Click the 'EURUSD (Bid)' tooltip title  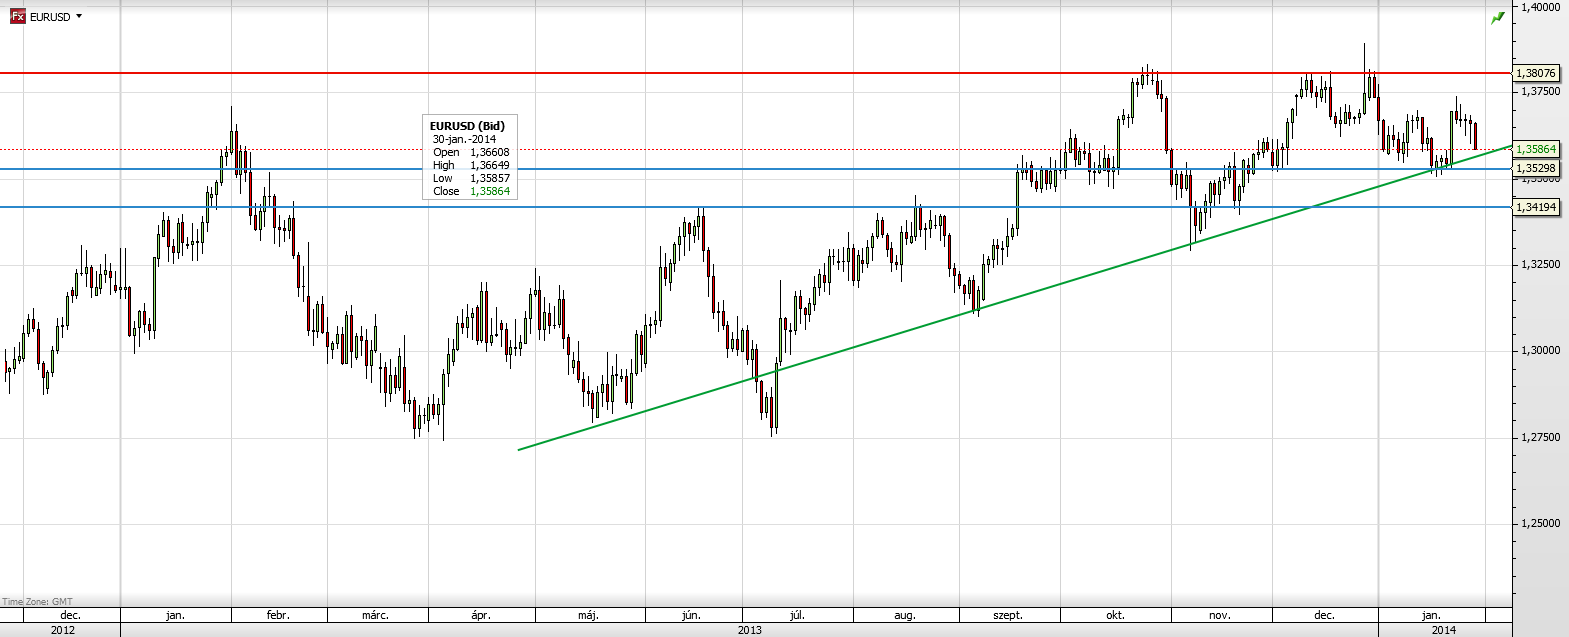point(467,126)
